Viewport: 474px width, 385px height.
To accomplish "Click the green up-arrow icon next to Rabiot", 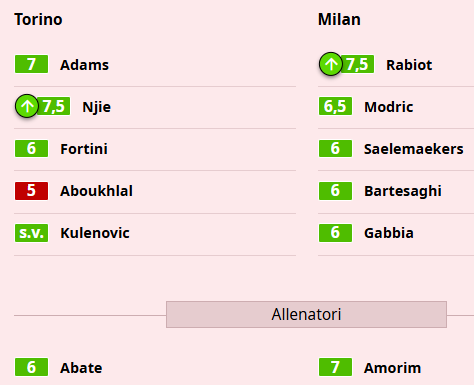I will point(331,64).
